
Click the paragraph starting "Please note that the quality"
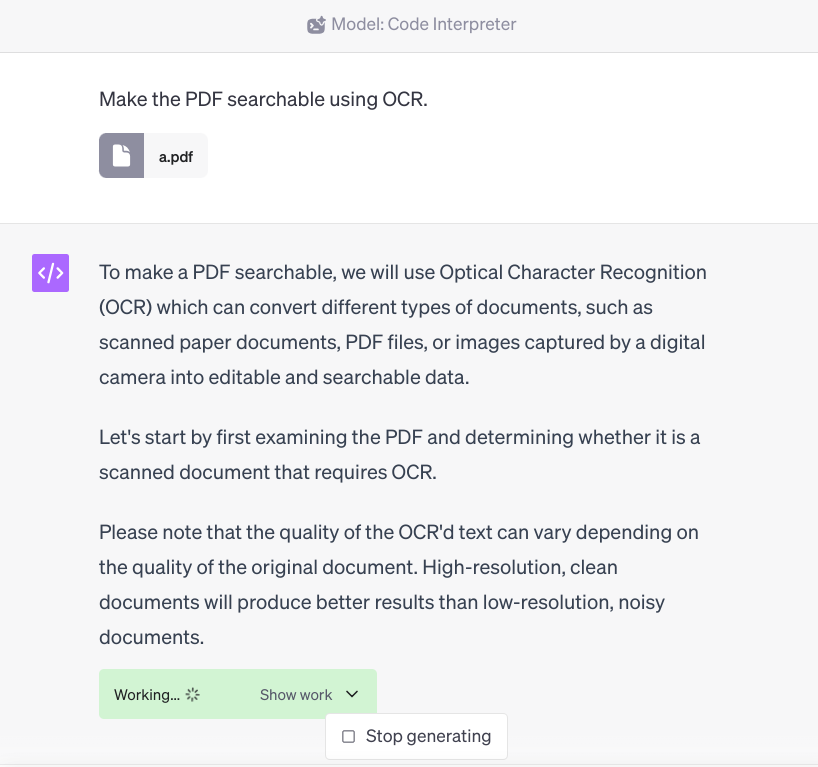[397, 585]
